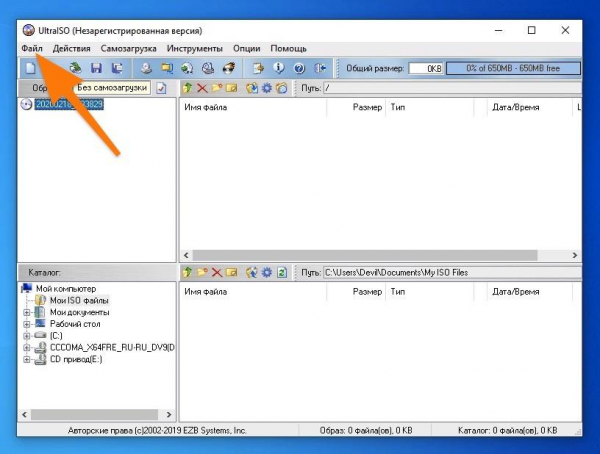This screenshot has height=454, width=600.
Task: Sort image pane by Дата/Время column
Action: coord(529,107)
